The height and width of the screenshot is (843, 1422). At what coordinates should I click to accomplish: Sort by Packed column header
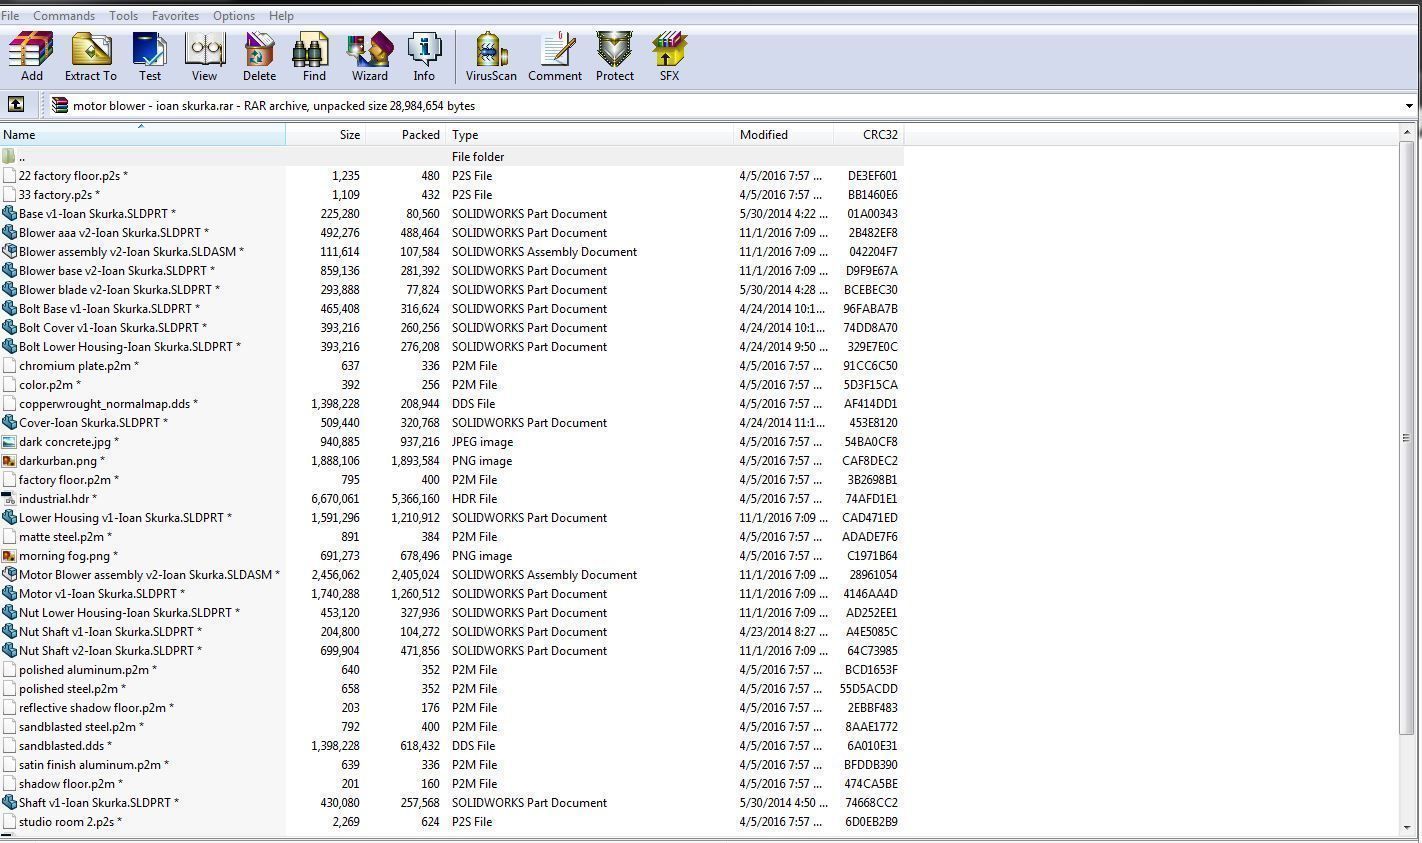406,134
